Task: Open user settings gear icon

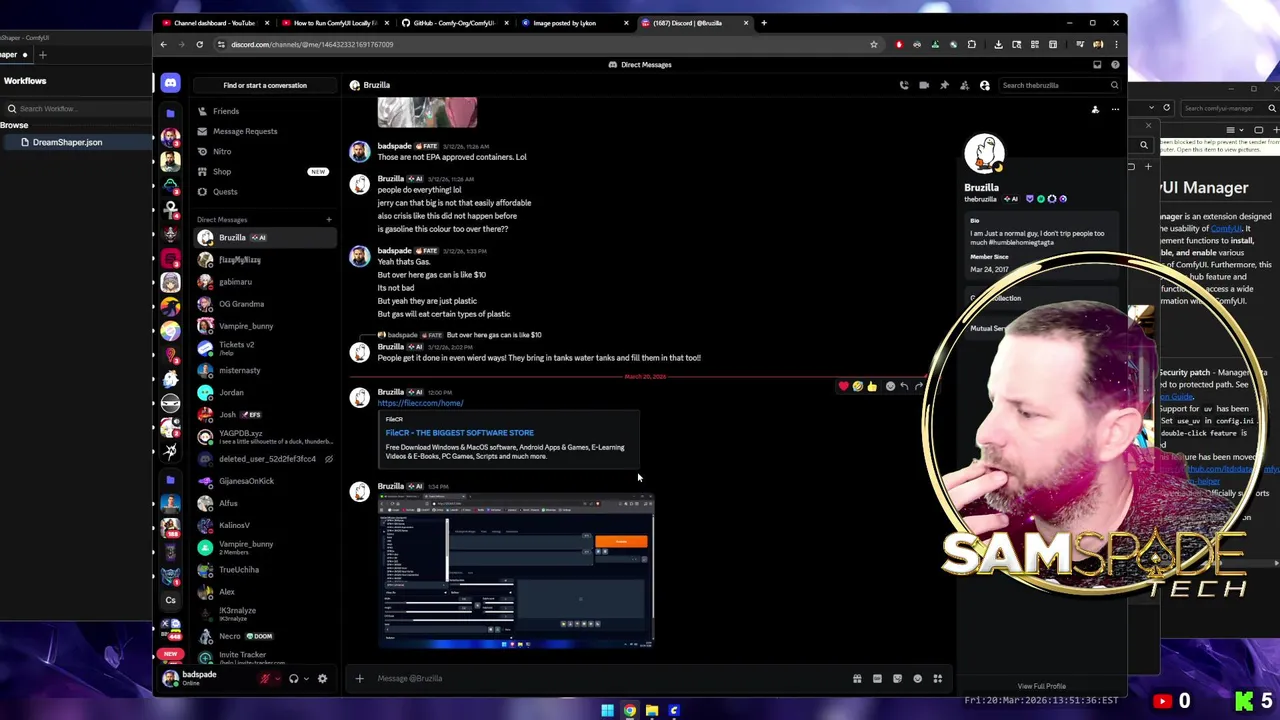Action: (x=322, y=679)
